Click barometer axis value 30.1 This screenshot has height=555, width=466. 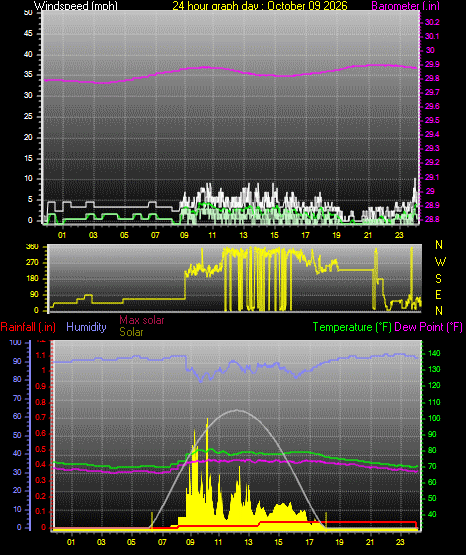tap(432, 36)
